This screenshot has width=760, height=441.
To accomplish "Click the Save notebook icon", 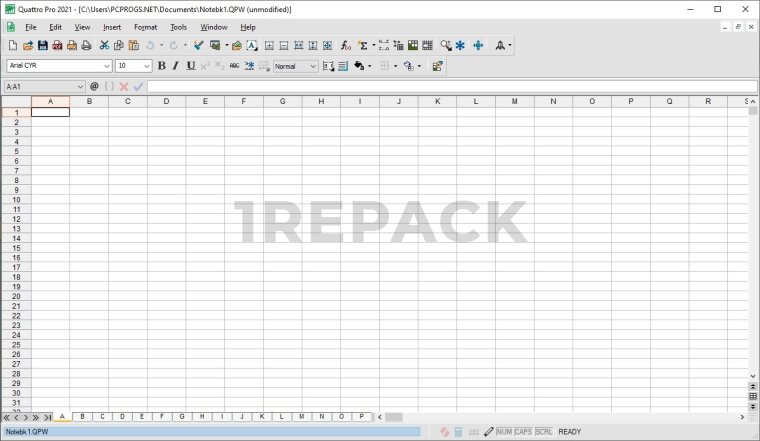I will (x=43, y=46).
